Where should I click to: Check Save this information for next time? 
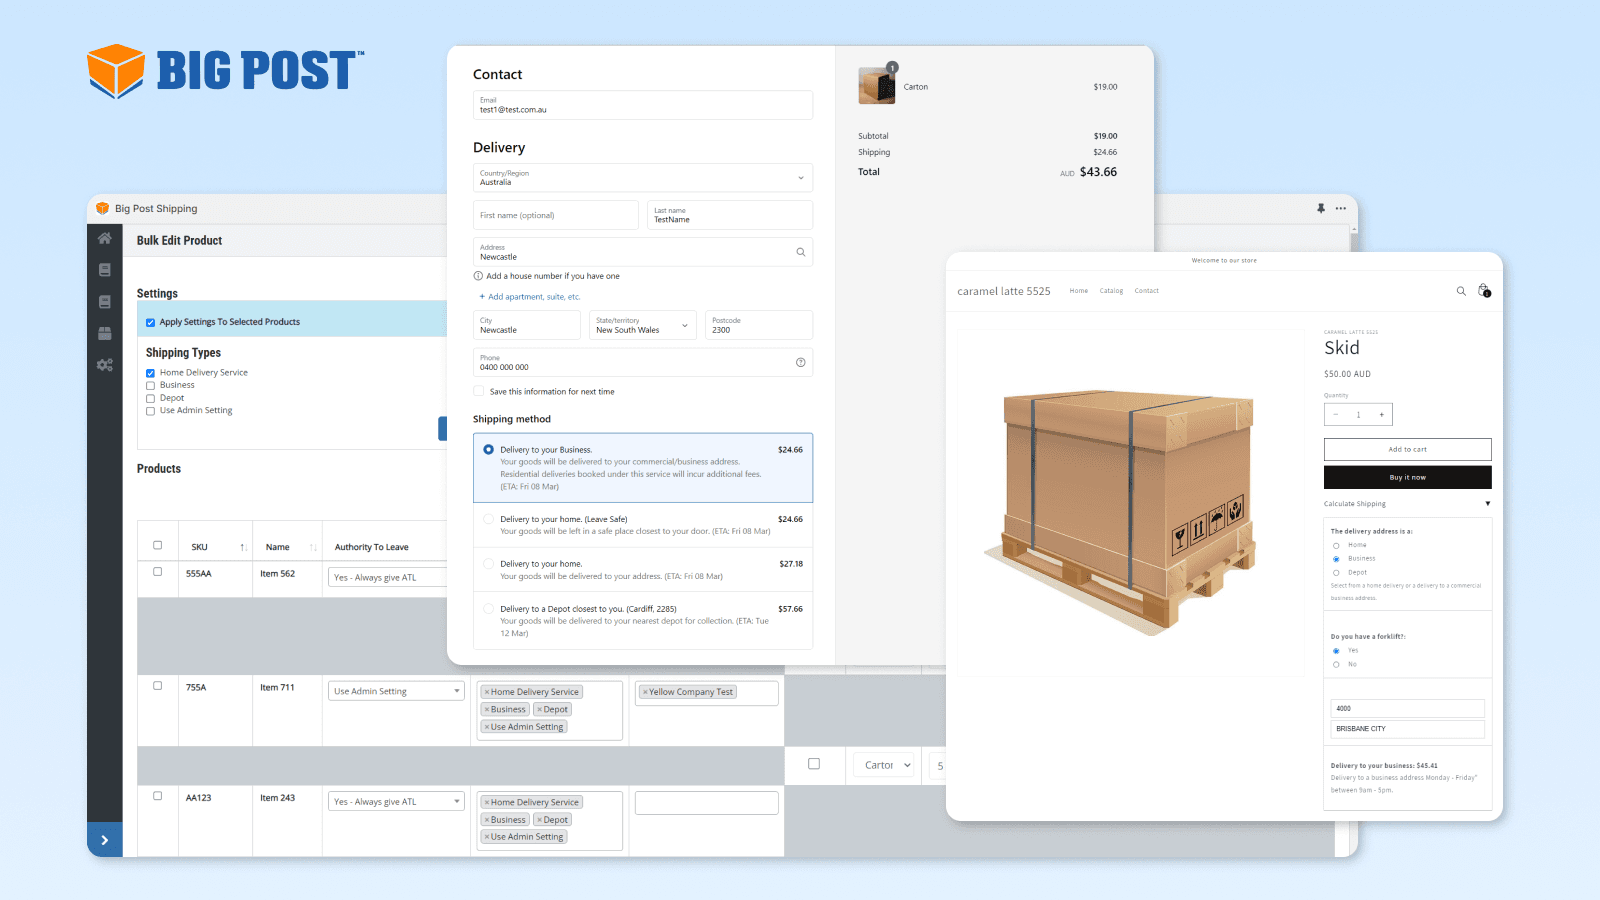click(x=478, y=391)
